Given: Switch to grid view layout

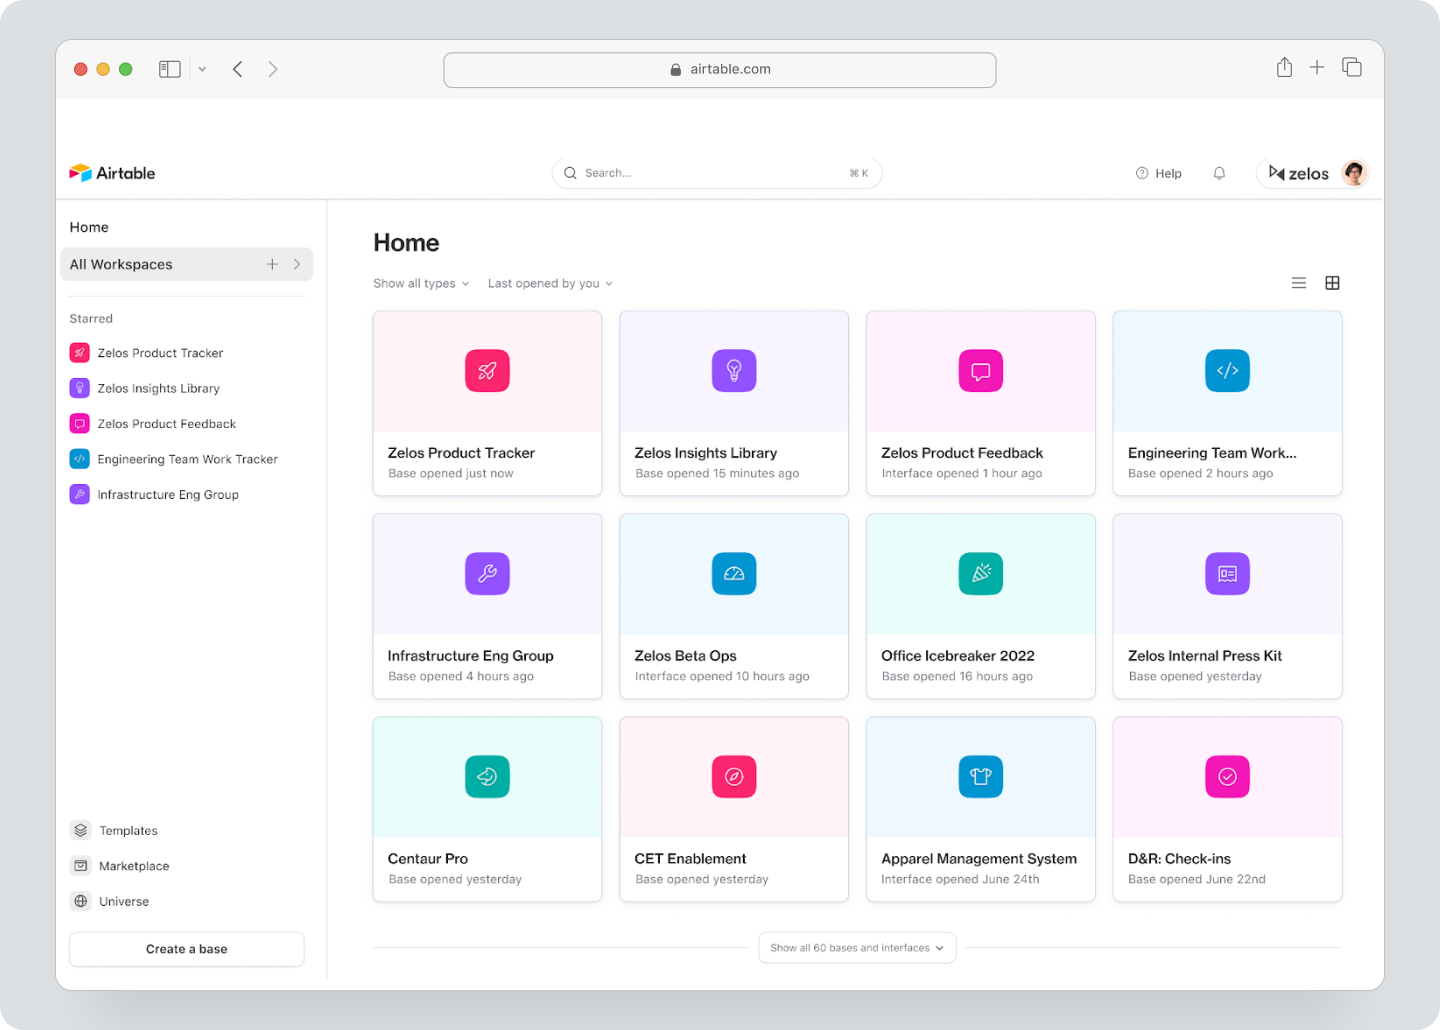Looking at the screenshot, I should (x=1332, y=283).
